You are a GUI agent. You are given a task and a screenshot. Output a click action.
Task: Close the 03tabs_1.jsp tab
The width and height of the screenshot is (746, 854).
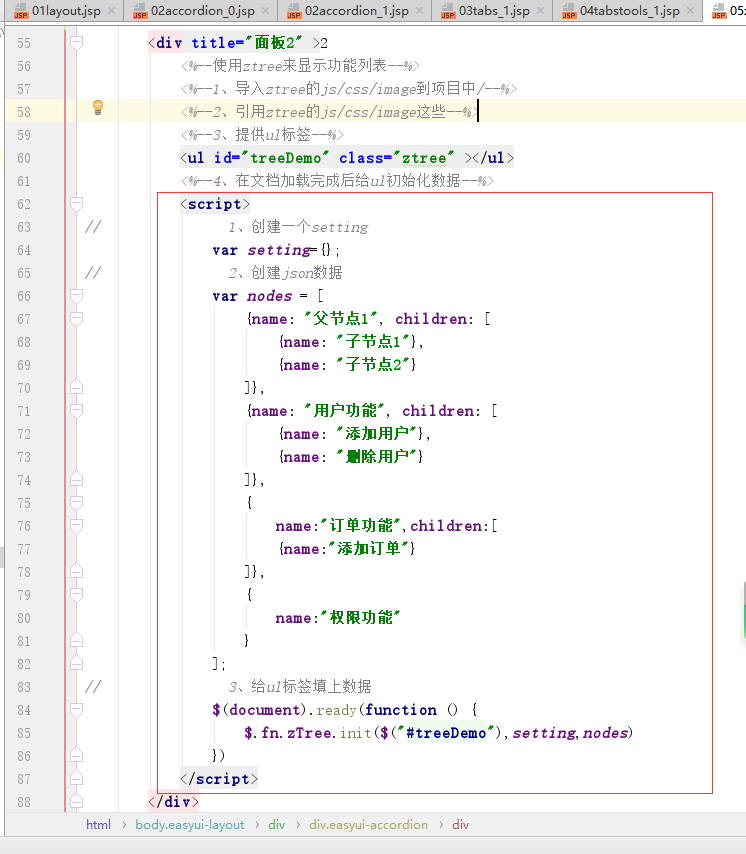[x=541, y=11]
